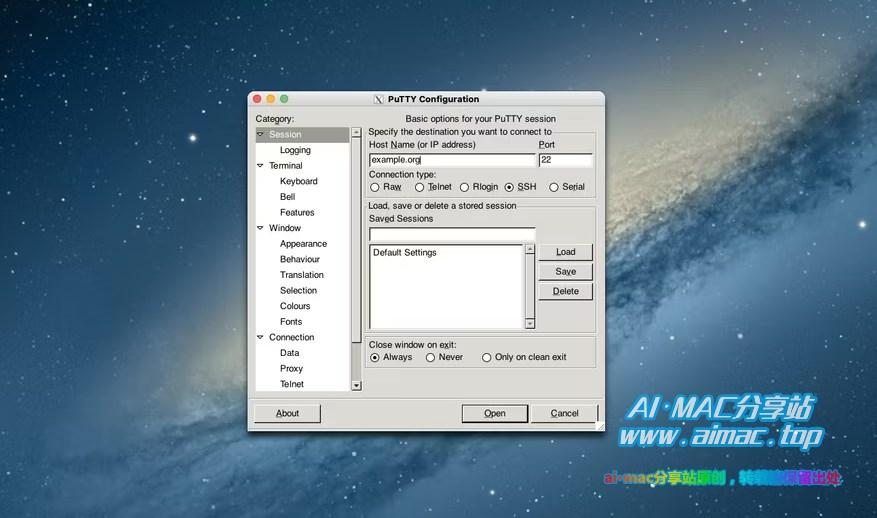Select the SSH connection type

[x=509, y=187]
